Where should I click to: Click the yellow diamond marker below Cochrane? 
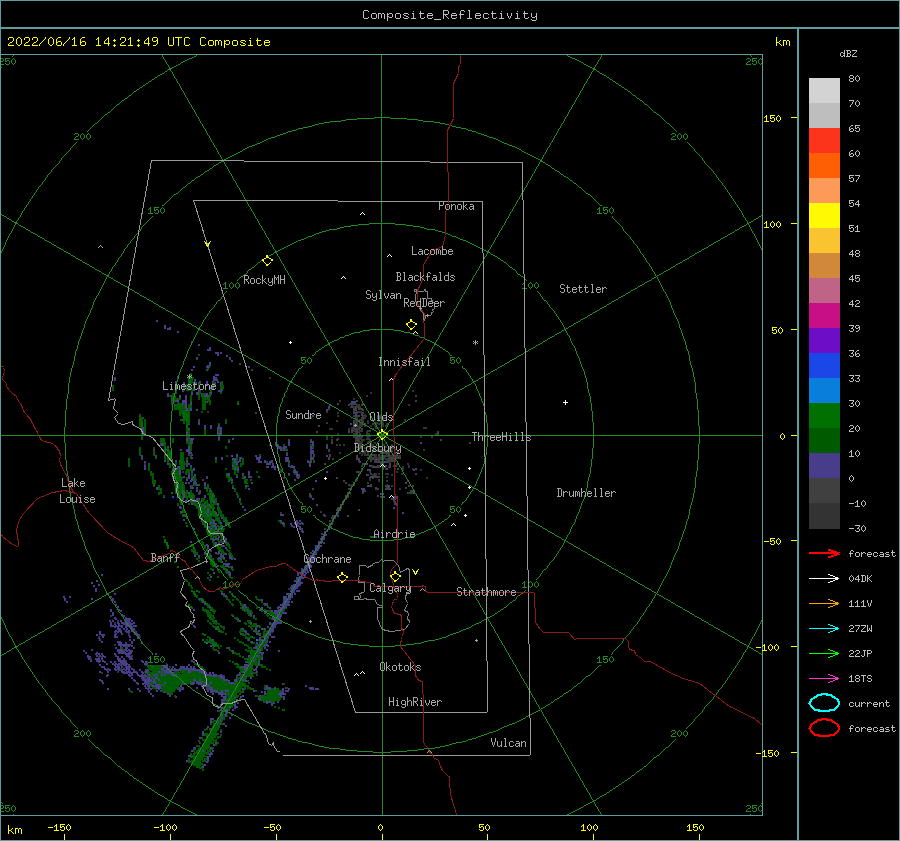coord(342,577)
